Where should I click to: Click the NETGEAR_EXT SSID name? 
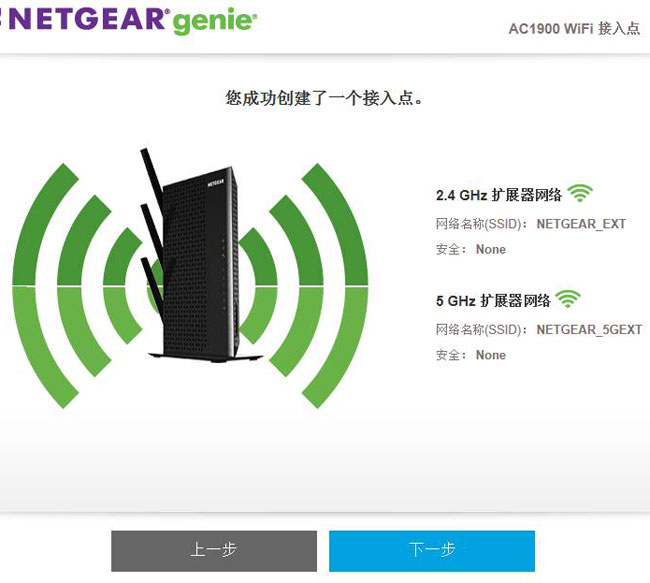(581, 224)
